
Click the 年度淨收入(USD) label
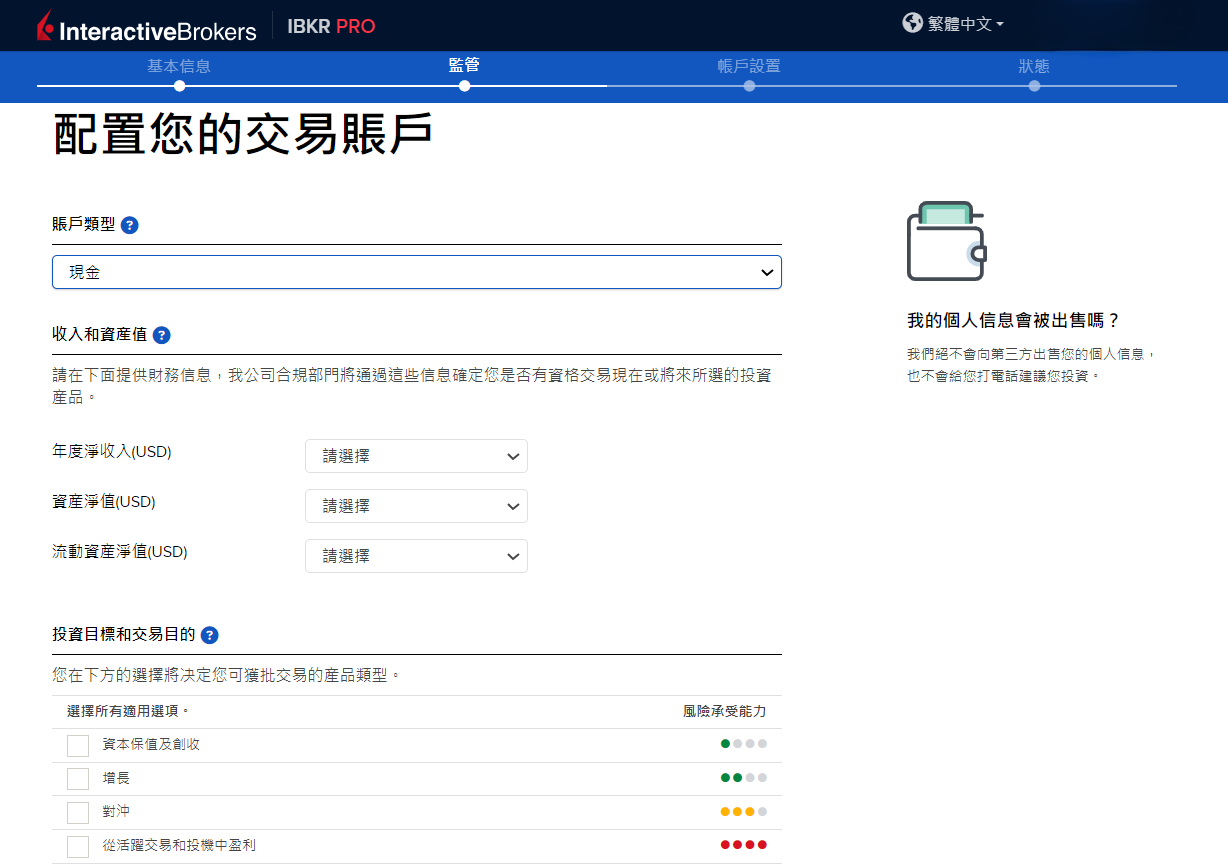pyautogui.click(x=112, y=452)
